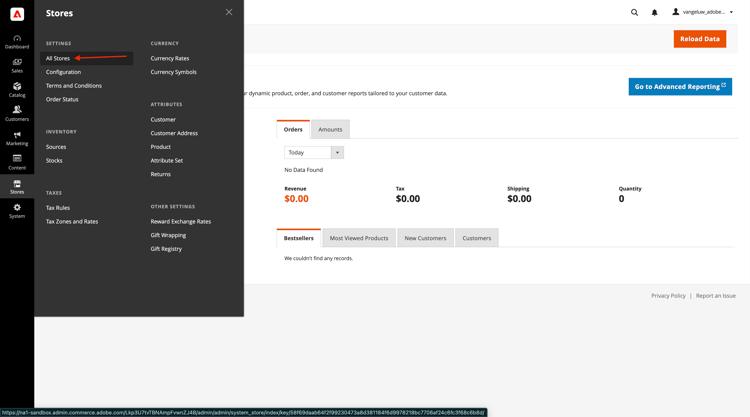The image size is (750, 417).
Task: Open the System gear menu
Action: coord(17,211)
